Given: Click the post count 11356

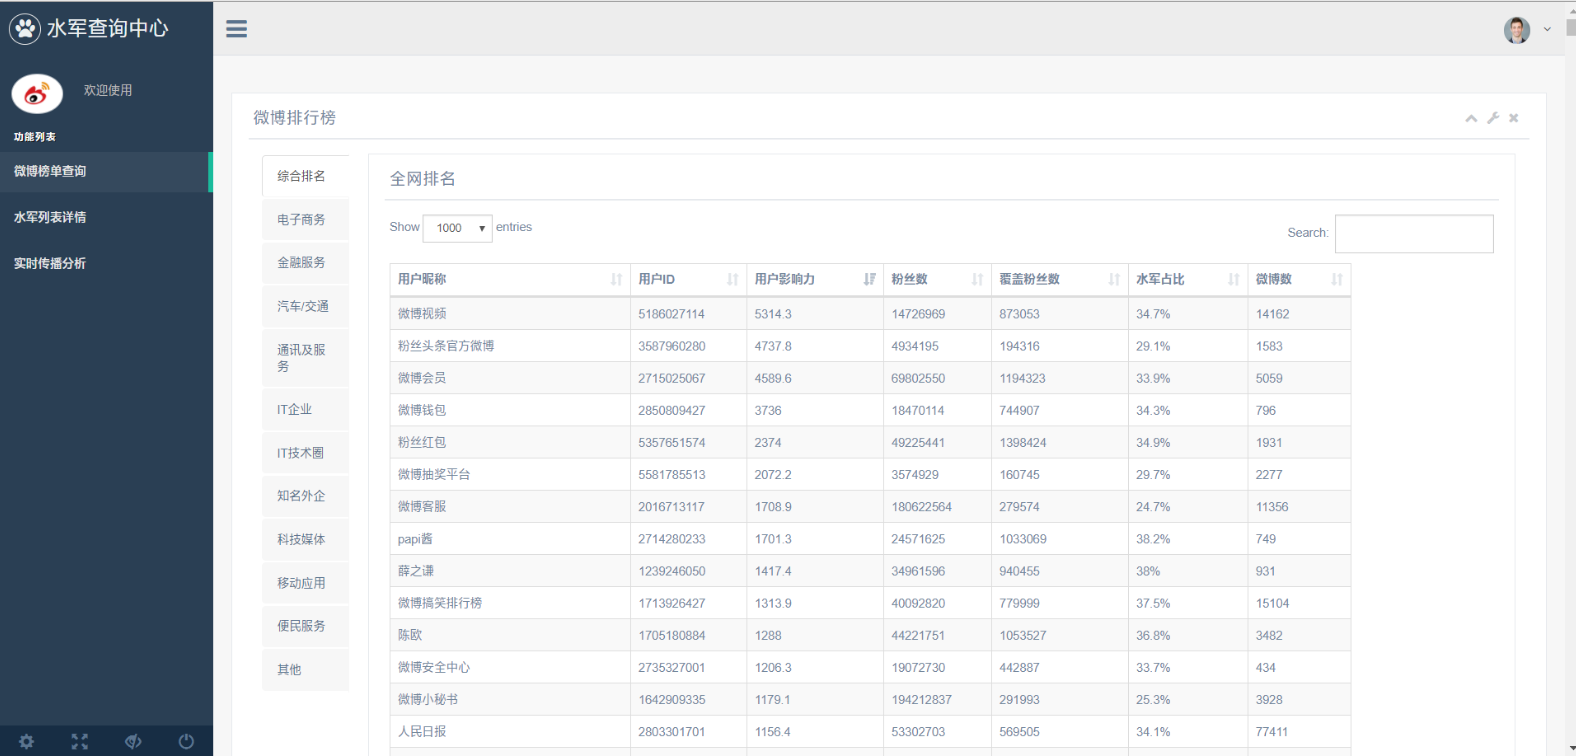Looking at the screenshot, I should (1272, 507).
